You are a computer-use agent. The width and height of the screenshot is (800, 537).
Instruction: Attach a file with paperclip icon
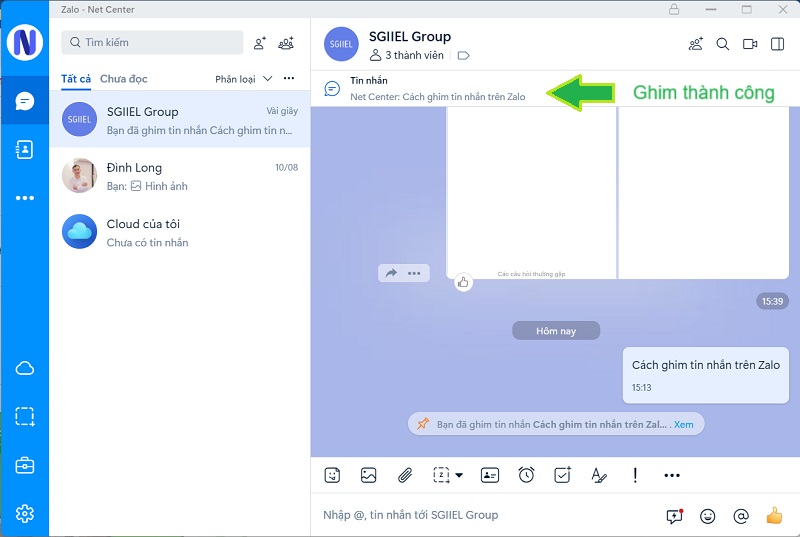point(405,475)
